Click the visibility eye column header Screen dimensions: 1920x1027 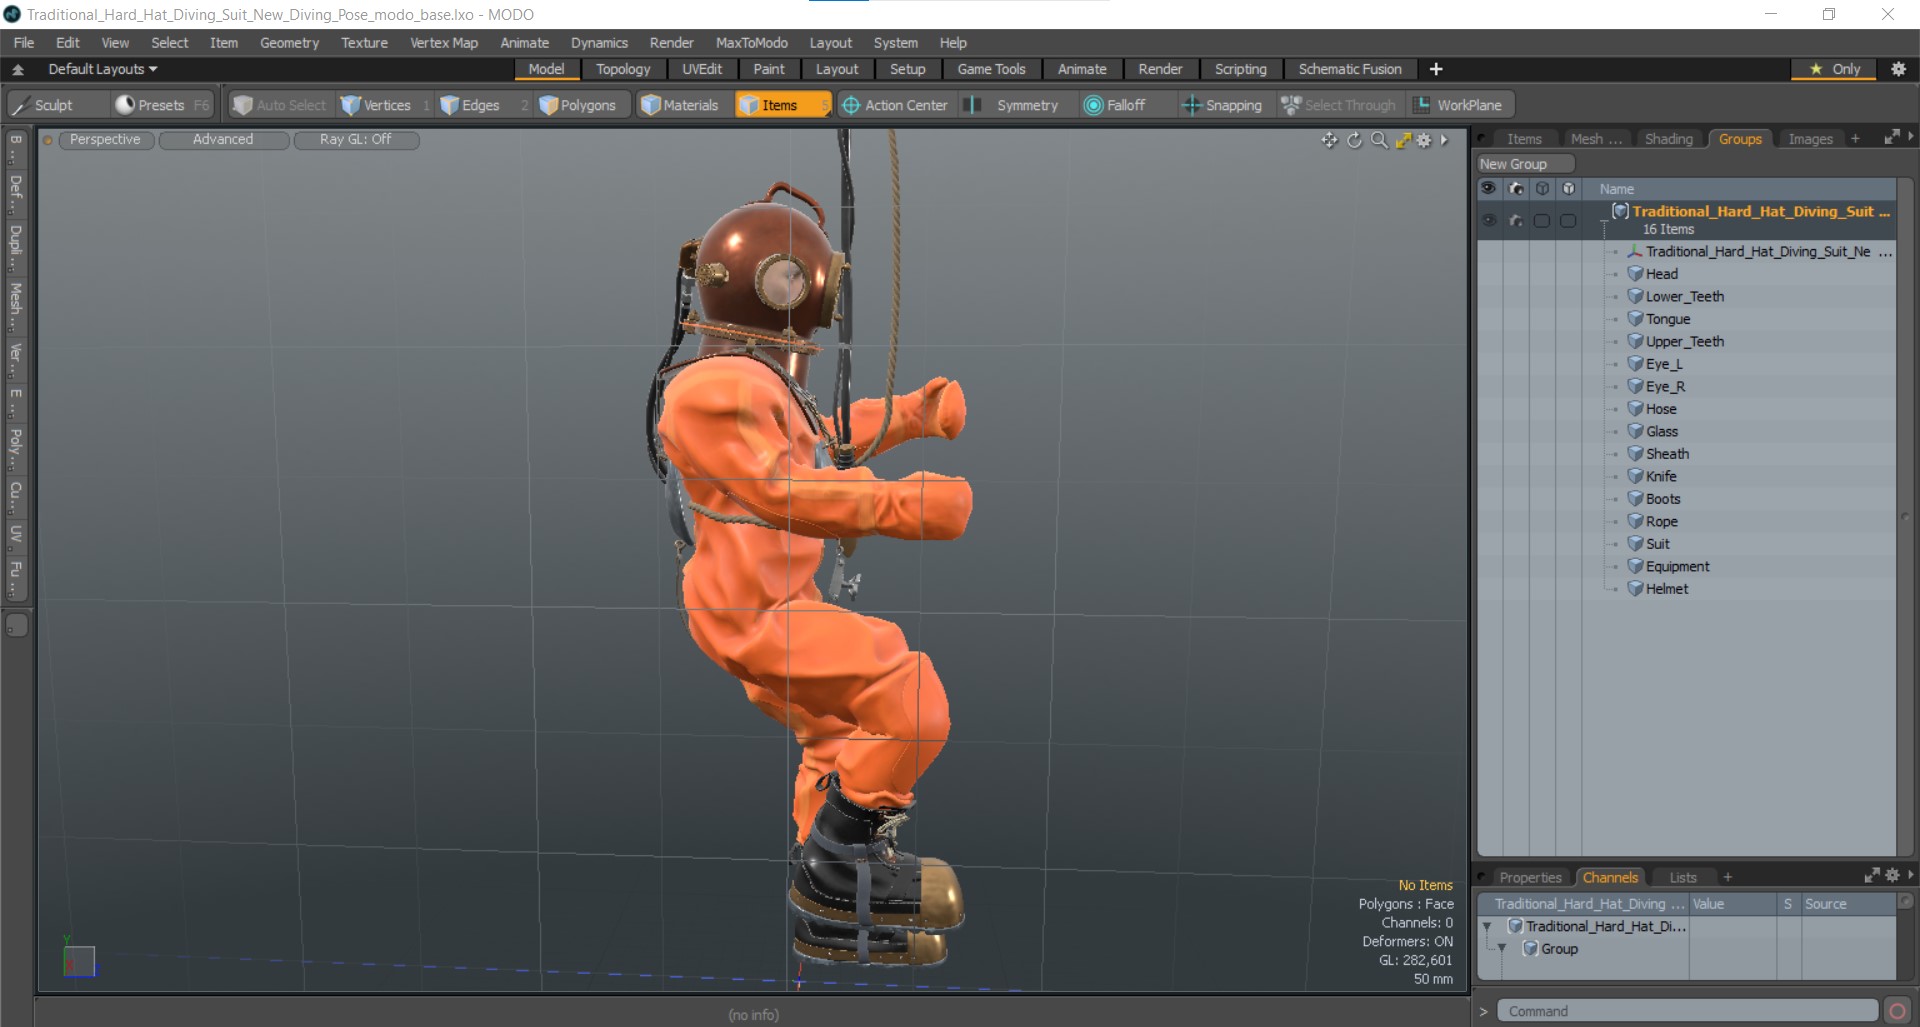(x=1489, y=189)
